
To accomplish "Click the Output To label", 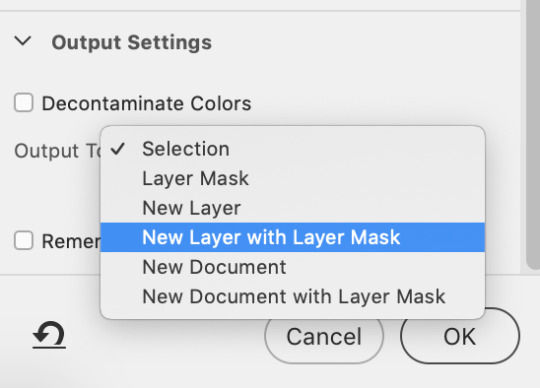I will click(x=57, y=151).
